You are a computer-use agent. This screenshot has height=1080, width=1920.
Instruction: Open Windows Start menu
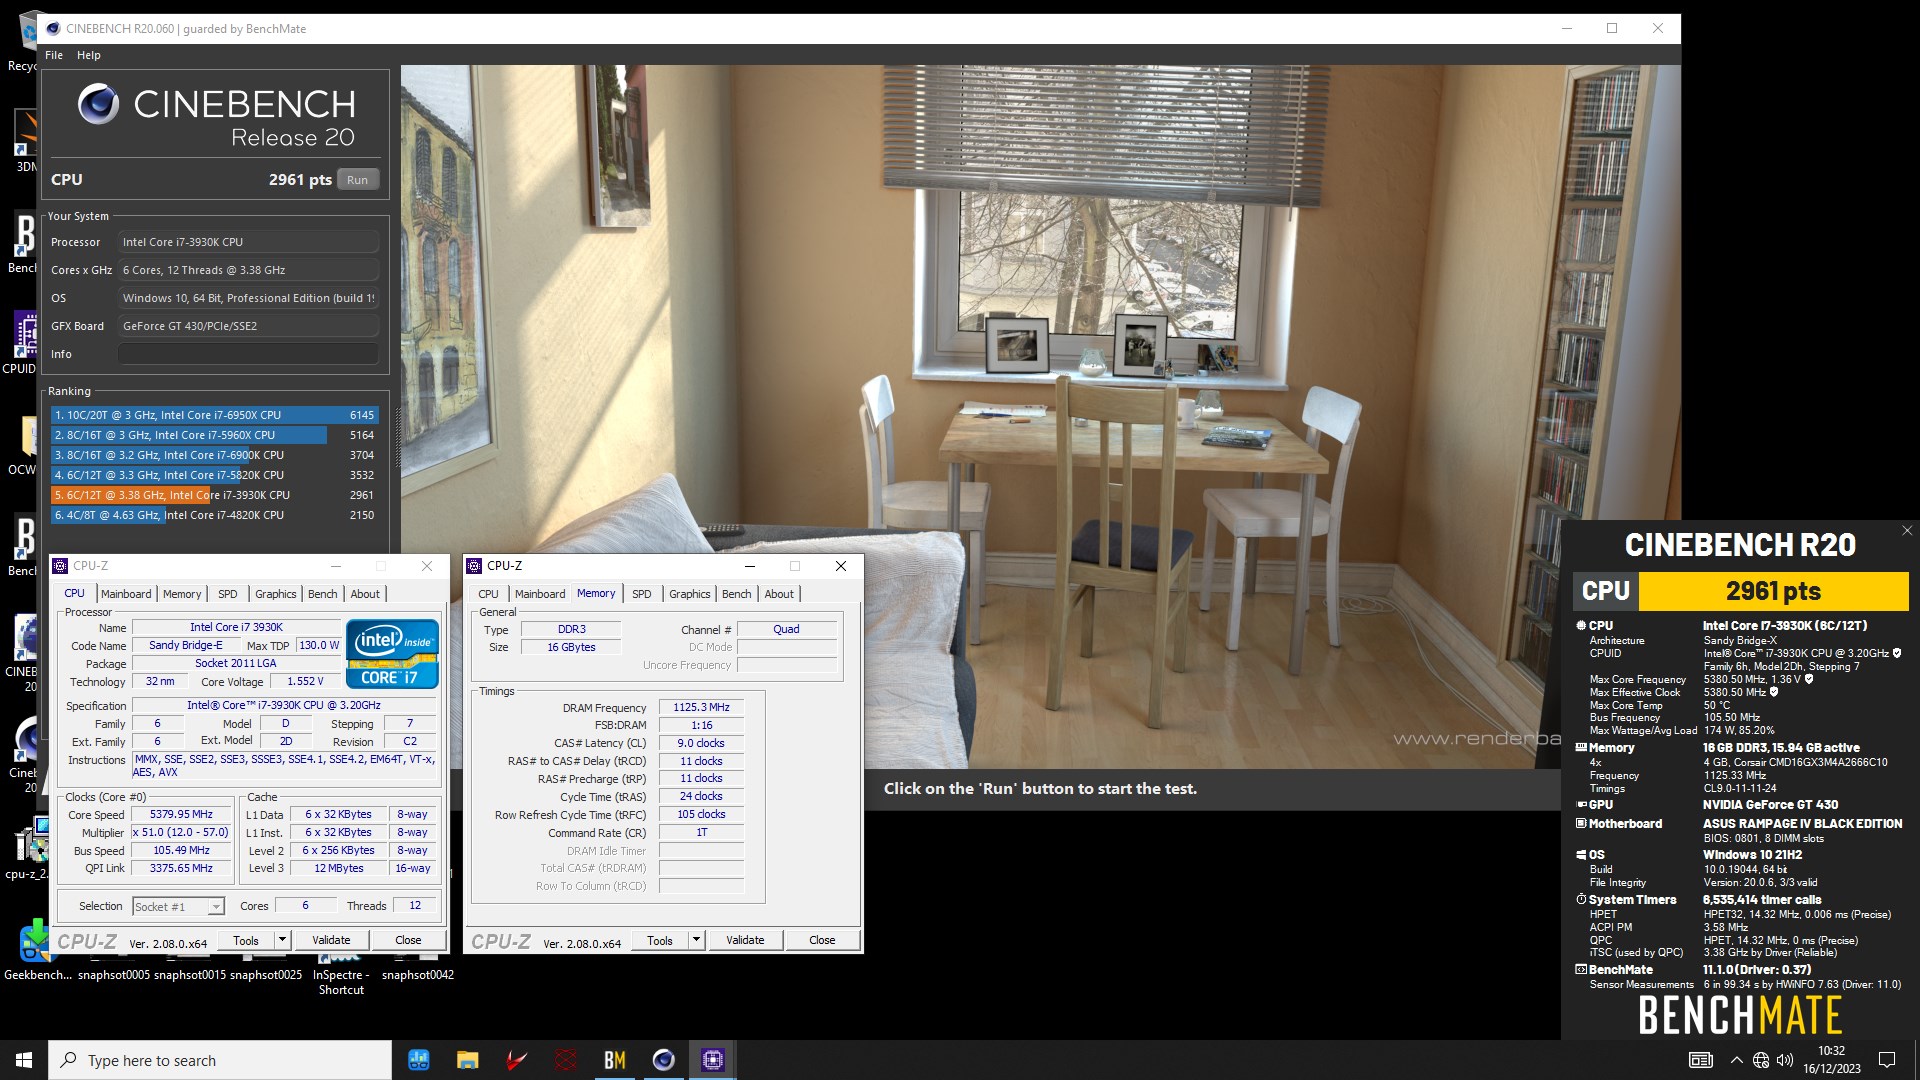coord(24,1060)
